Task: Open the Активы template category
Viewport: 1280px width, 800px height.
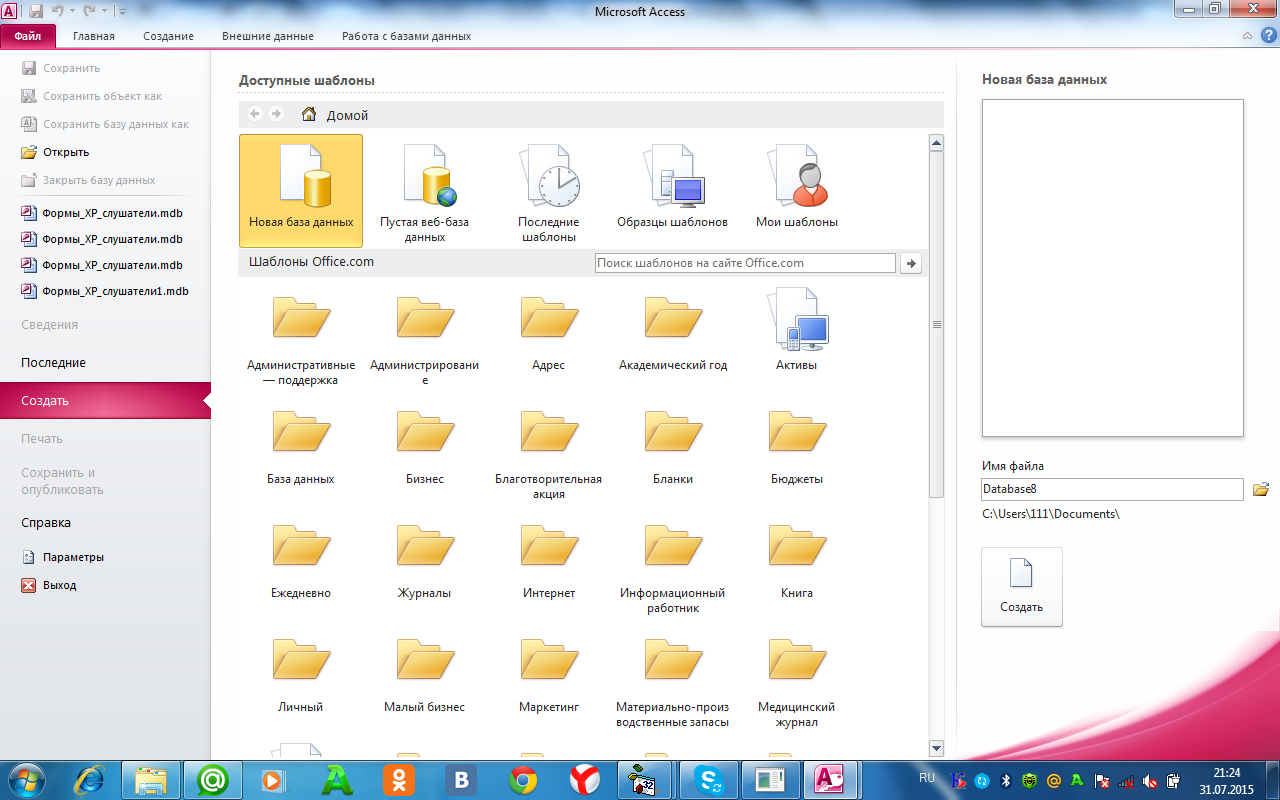Action: pyautogui.click(x=797, y=330)
